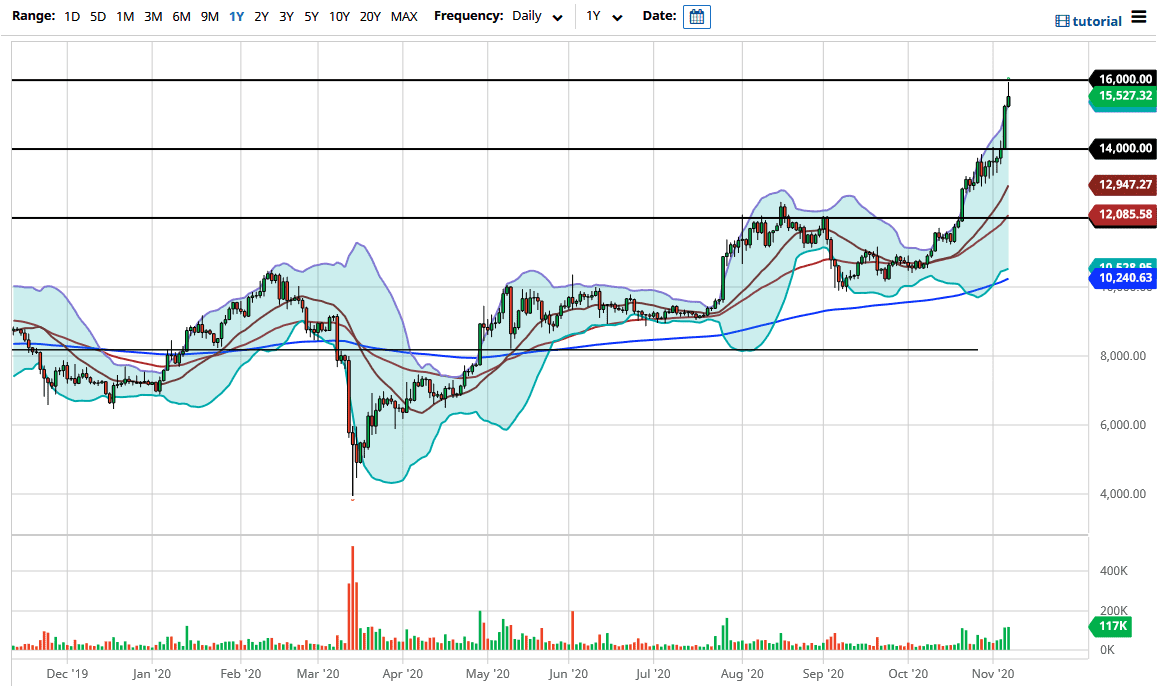Click the chevron next to the 1Y selector

(617, 16)
